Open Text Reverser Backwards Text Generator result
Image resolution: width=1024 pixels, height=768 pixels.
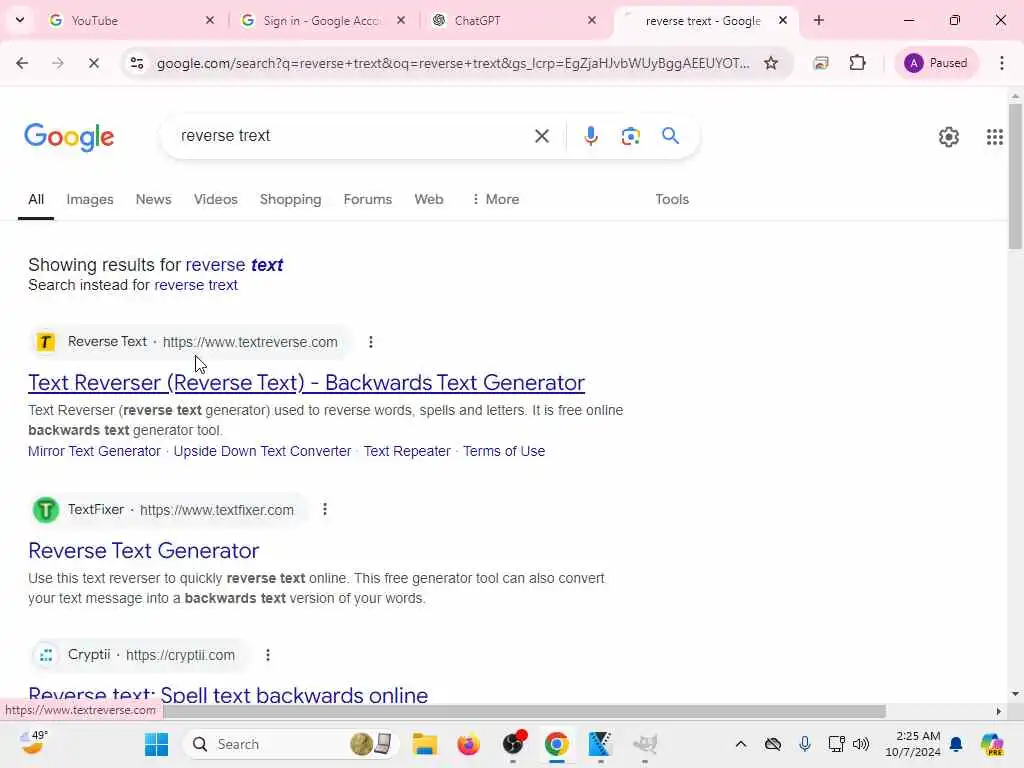pos(306,383)
